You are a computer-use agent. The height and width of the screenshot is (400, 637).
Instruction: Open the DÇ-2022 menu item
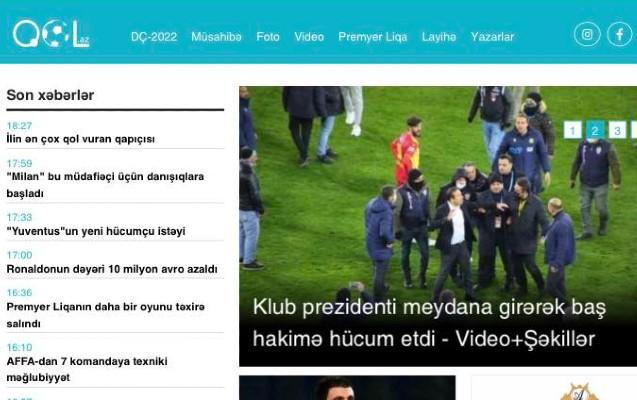point(154,37)
